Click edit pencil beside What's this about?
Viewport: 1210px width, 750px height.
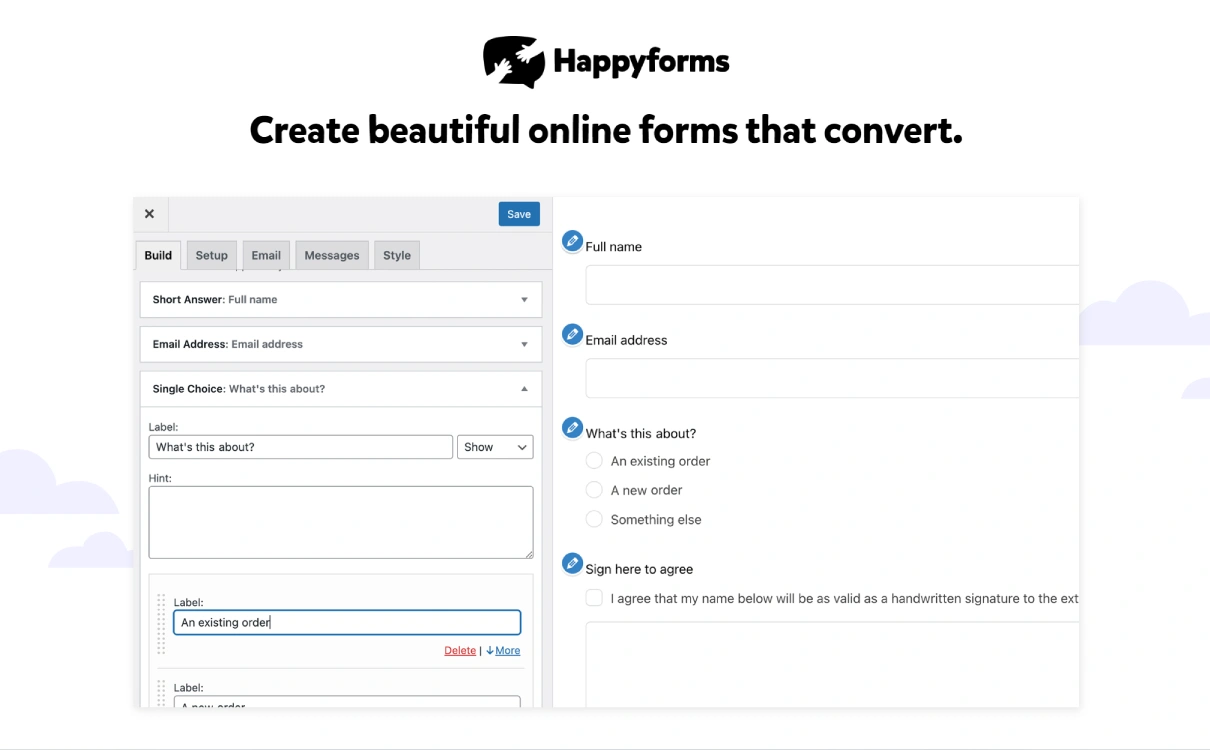coord(572,428)
